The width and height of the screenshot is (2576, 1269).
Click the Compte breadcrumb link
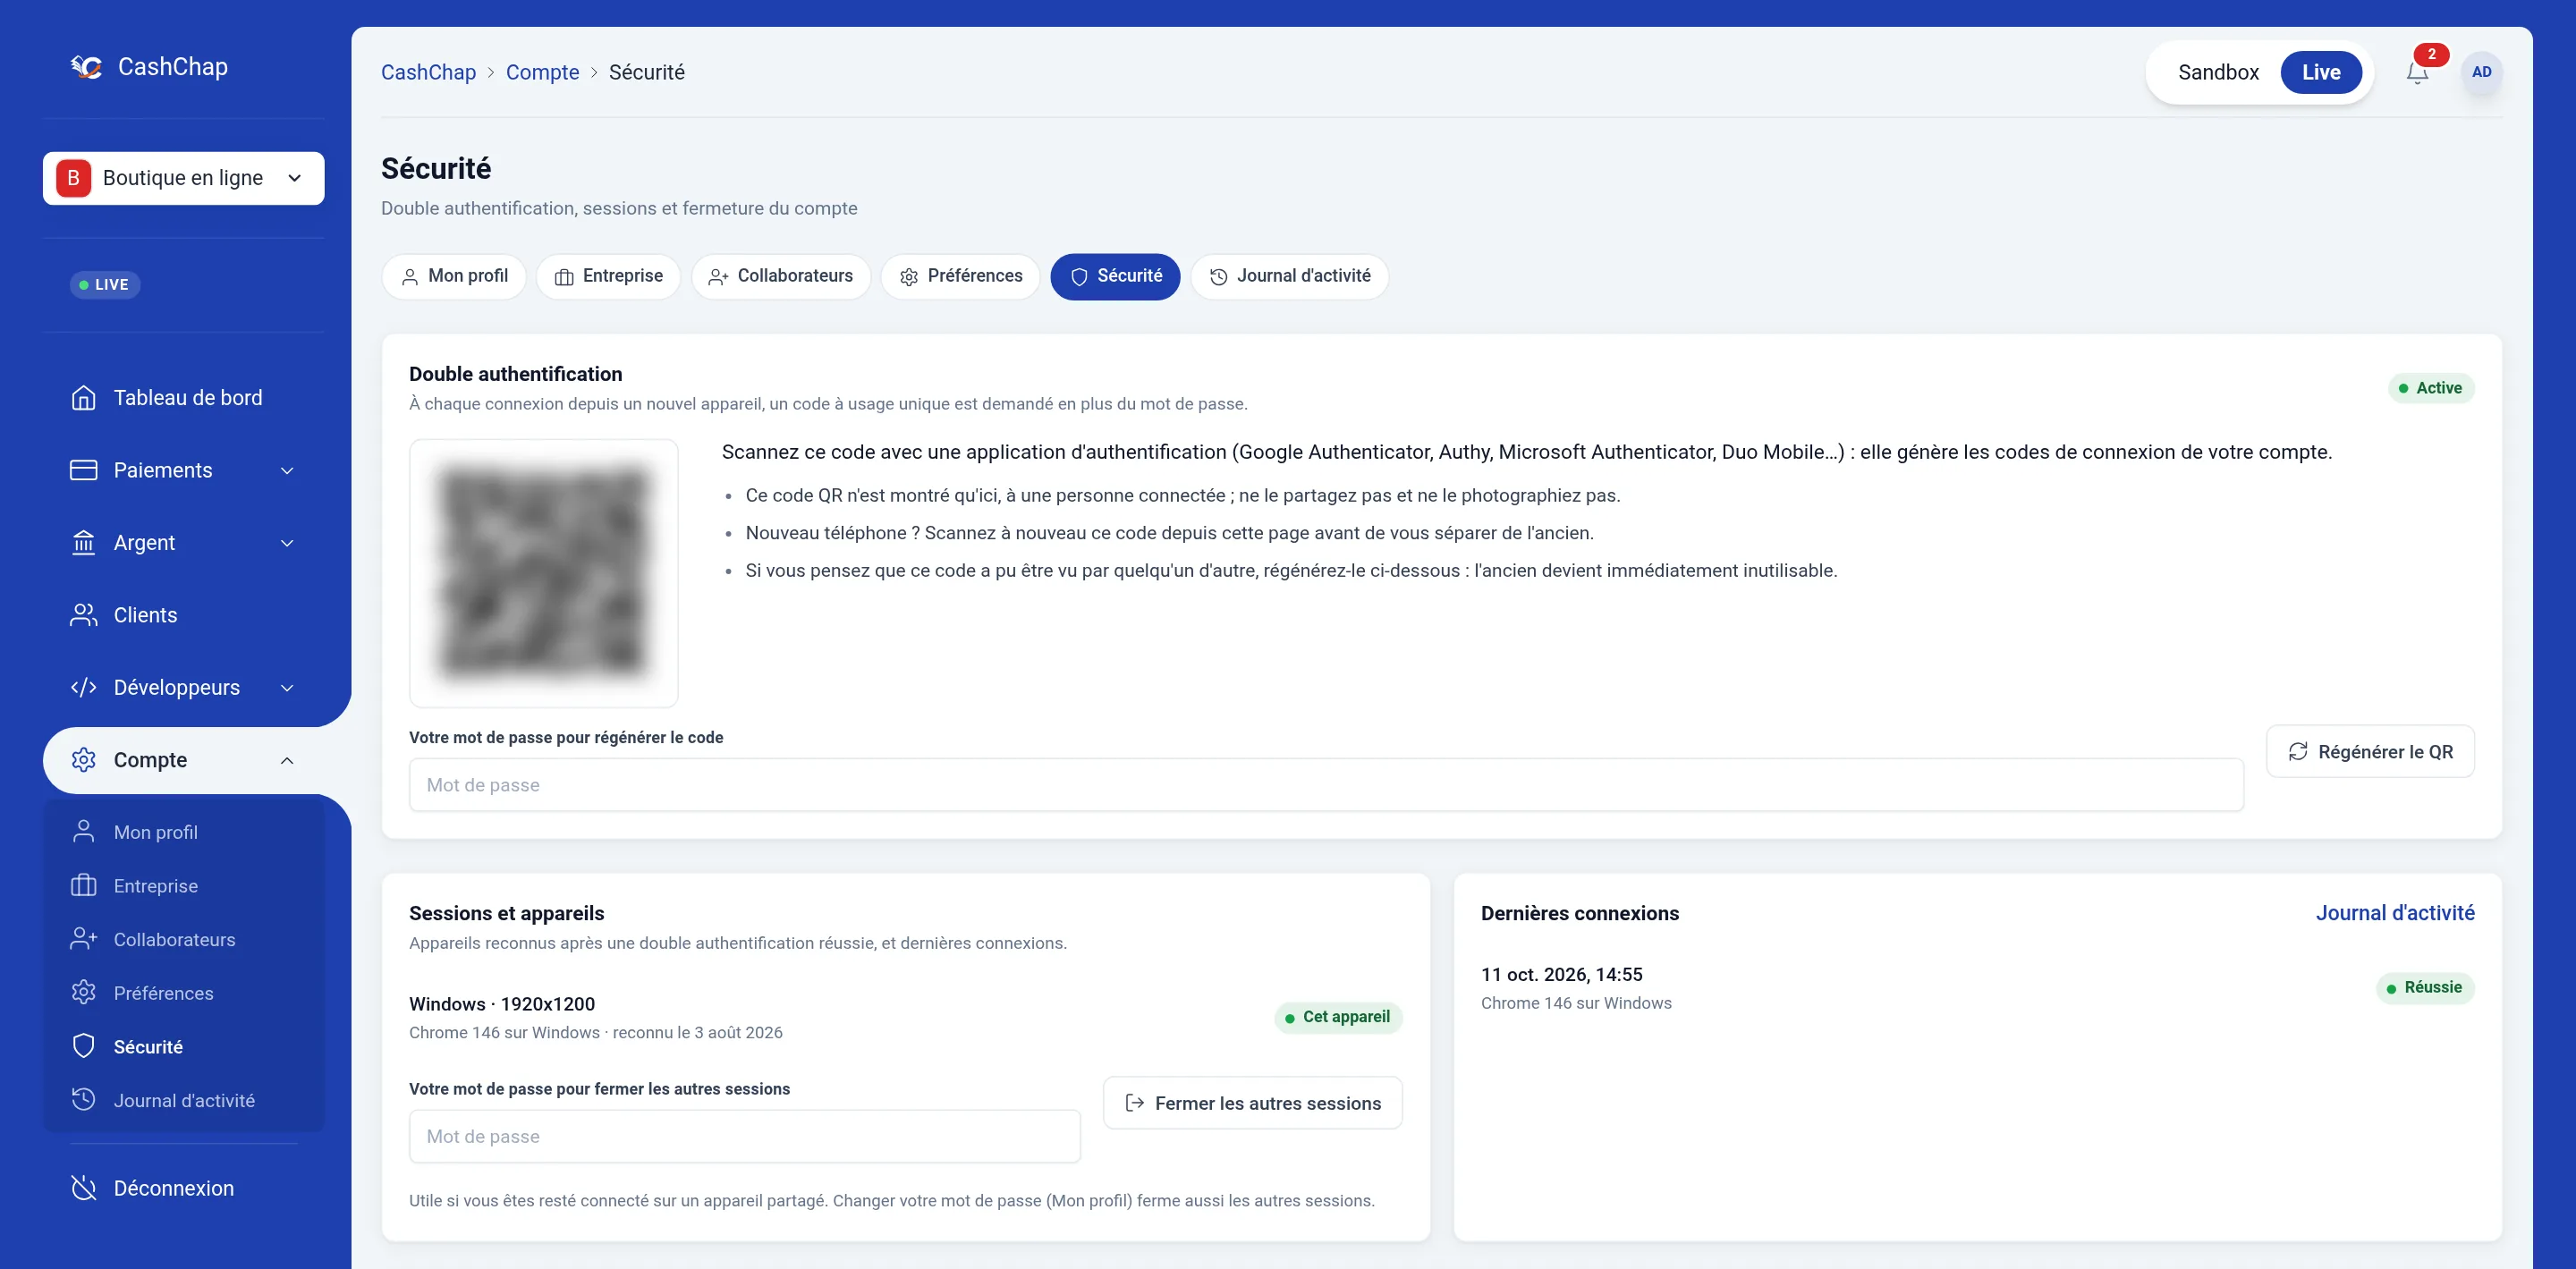543,72
